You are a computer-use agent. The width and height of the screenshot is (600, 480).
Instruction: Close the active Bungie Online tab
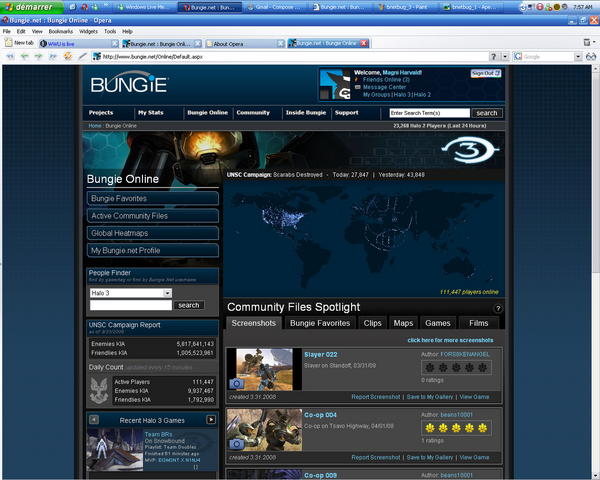click(x=364, y=43)
